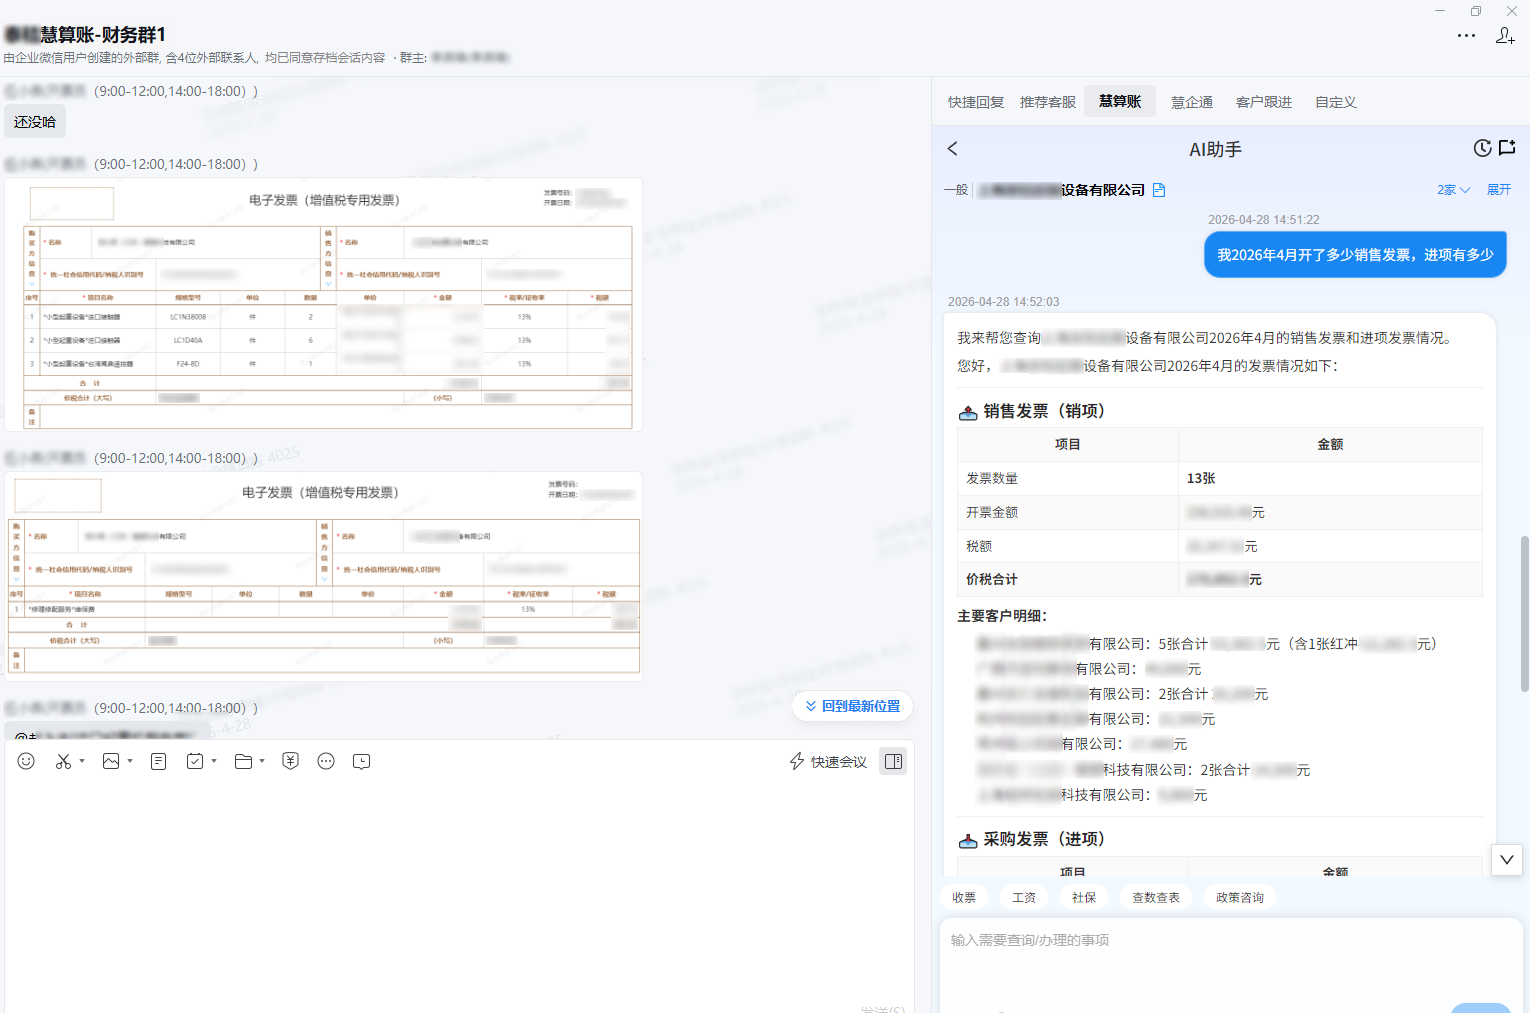Click the AI assistant history clock icon

(1482, 148)
